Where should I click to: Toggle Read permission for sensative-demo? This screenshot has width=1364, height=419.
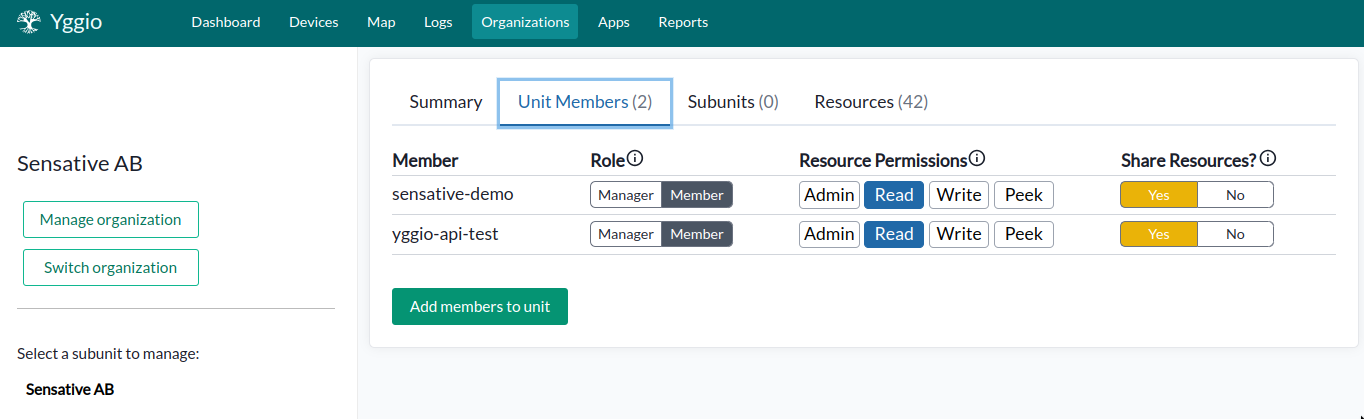(894, 195)
